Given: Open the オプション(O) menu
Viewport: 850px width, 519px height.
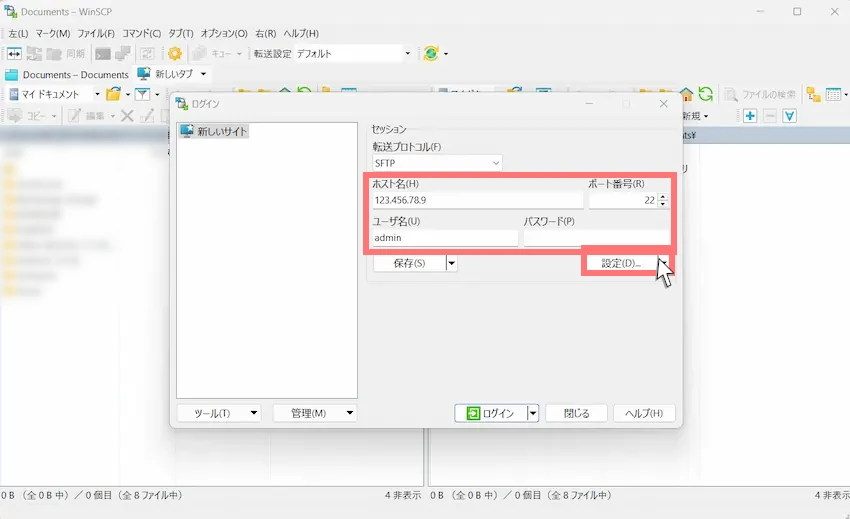Looking at the screenshot, I should pos(223,33).
